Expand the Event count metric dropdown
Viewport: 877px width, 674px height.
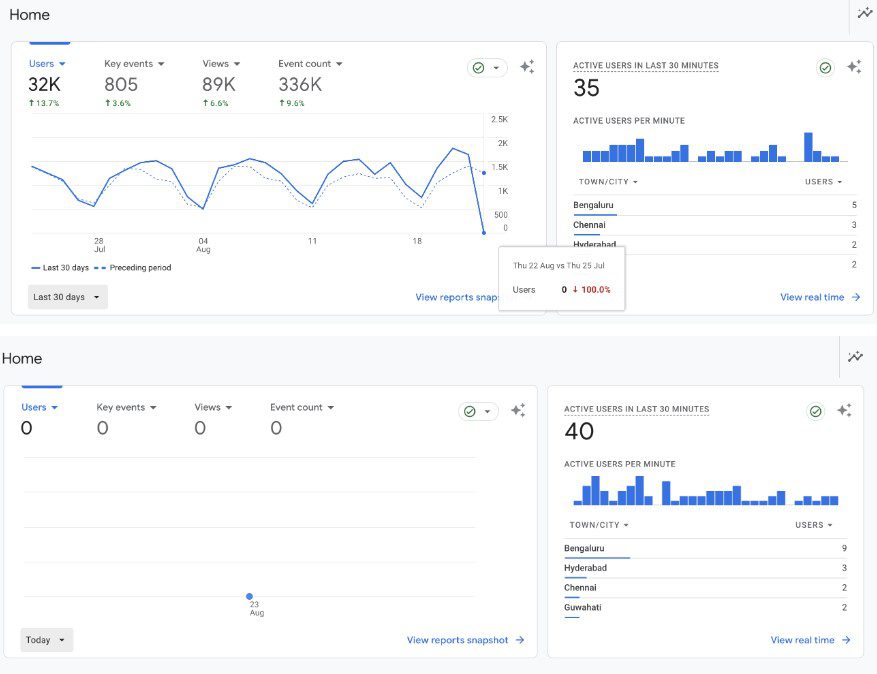click(x=311, y=63)
